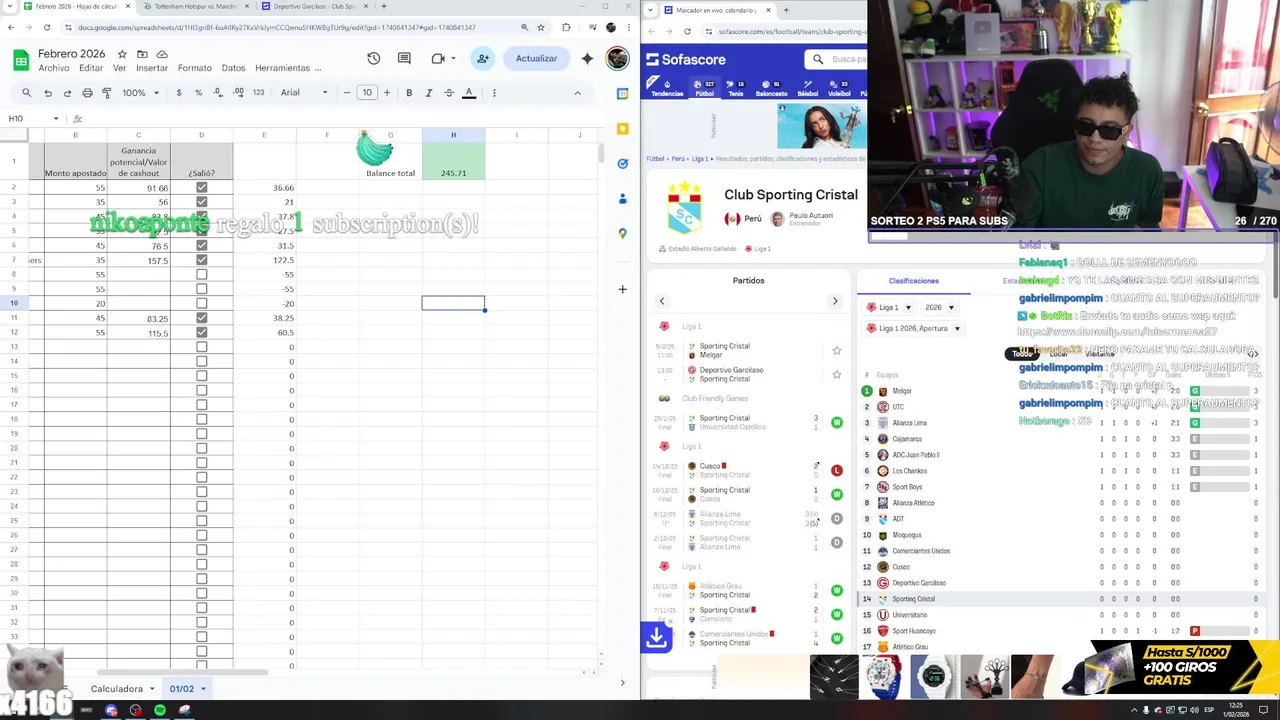This screenshot has height=720, width=1280.
Task: Open the Archivo menu
Action: (x=54, y=68)
